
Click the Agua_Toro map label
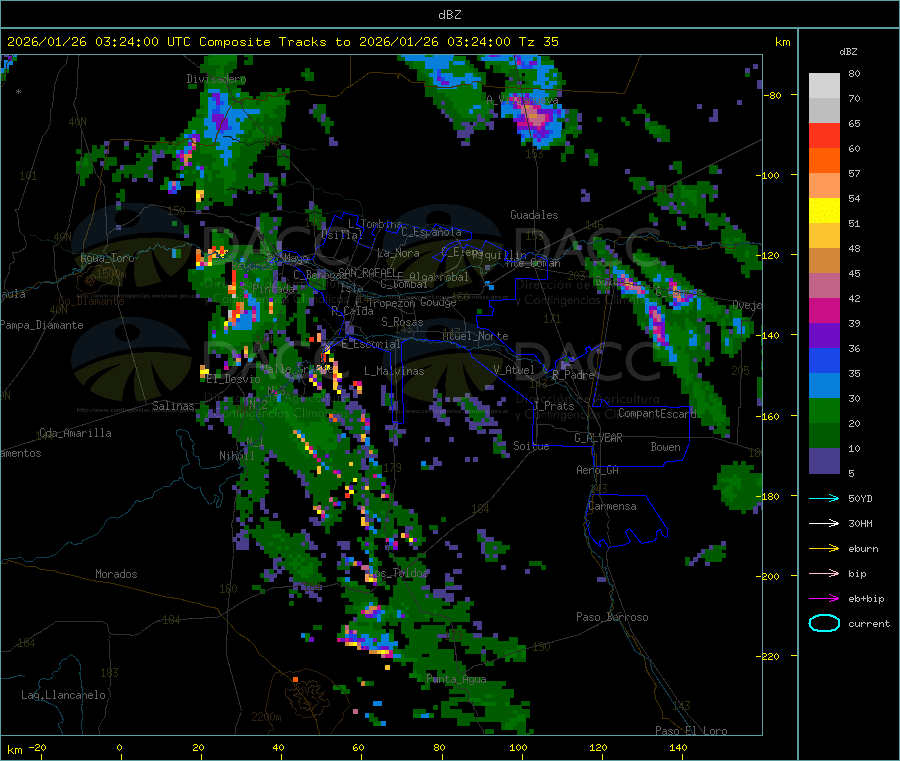click(x=107, y=258)
